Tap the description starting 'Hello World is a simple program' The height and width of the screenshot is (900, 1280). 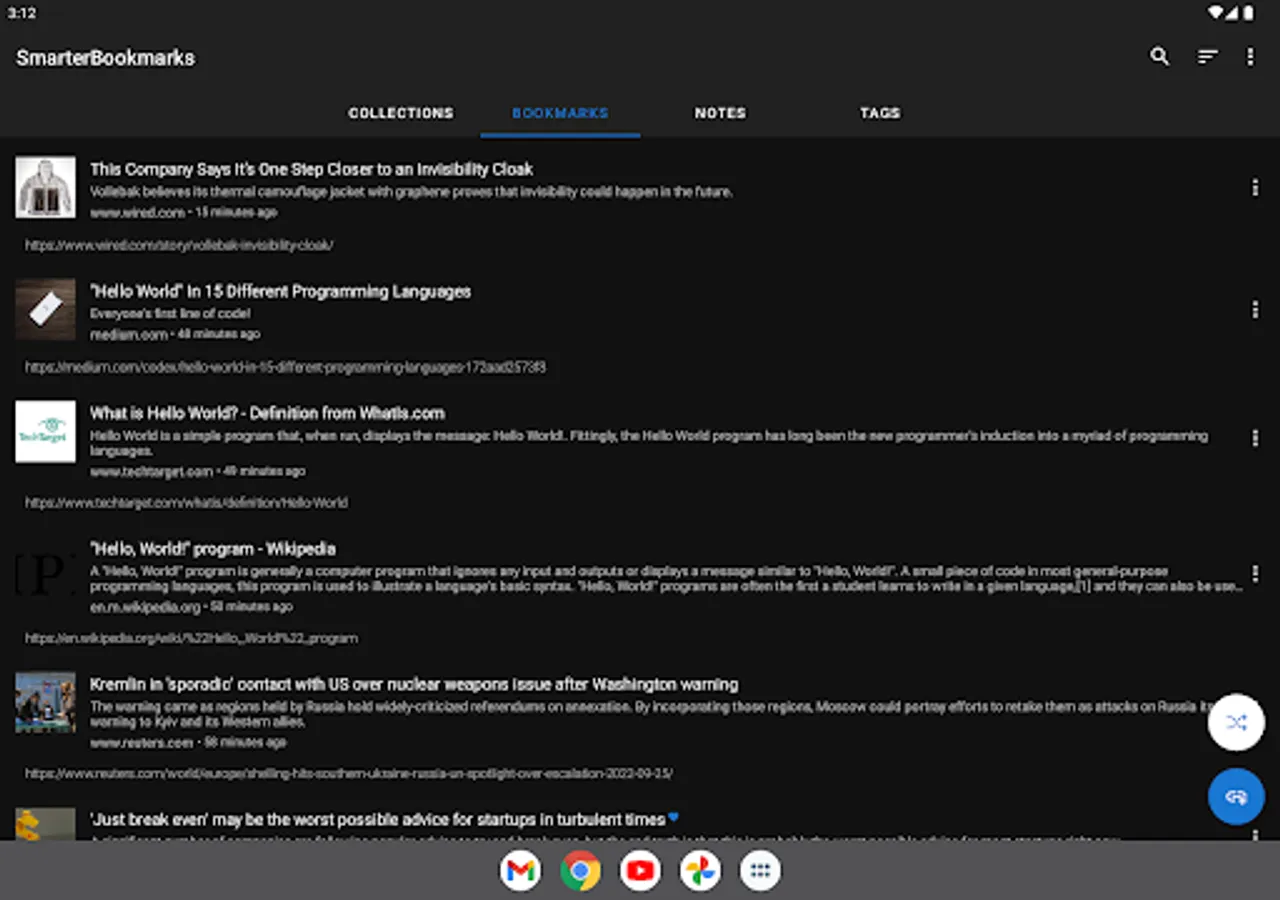tap(649, 443)
